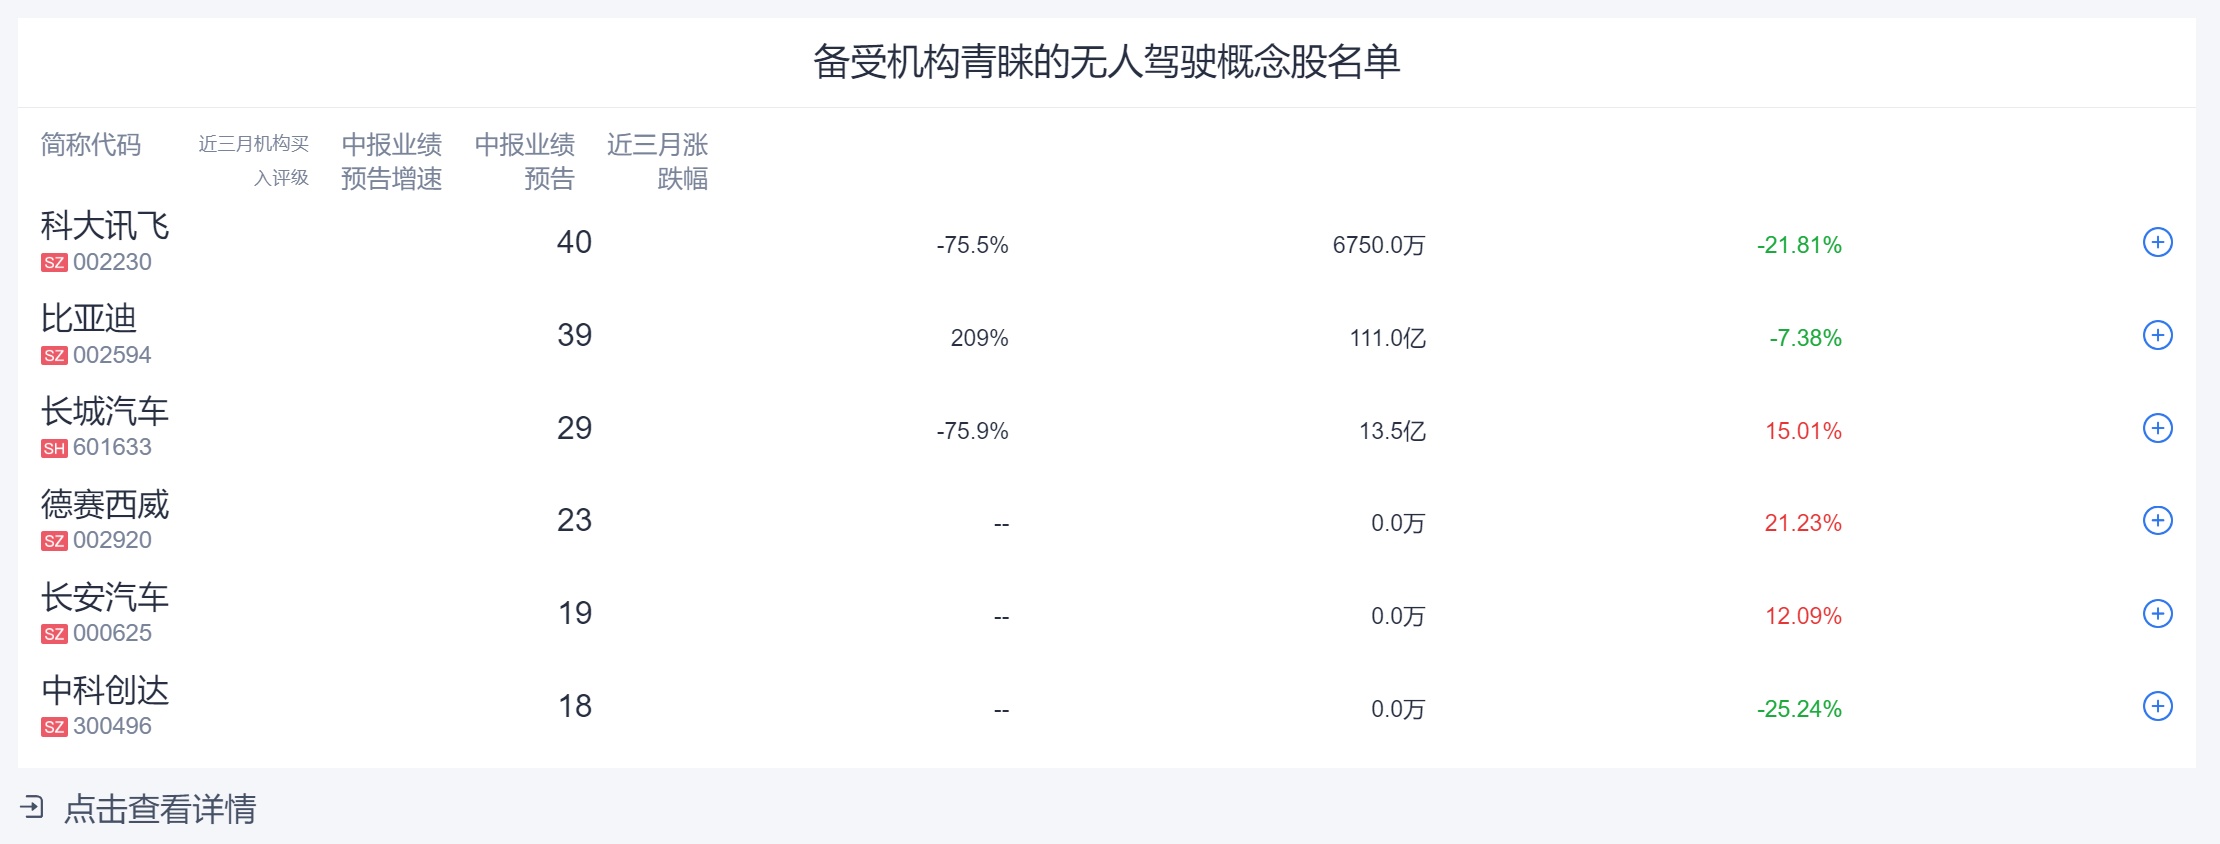Add 比亚迪 with its plus icon
Viewport: 2220px width, 844px height.
pyautogui.click(x=2157, y=336)
